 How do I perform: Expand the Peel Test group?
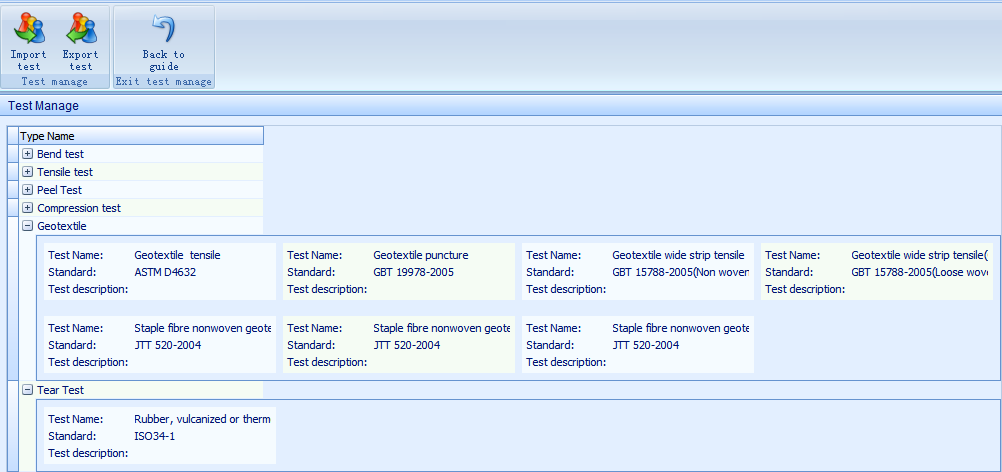pyautogui.click(x=28, y=190)
